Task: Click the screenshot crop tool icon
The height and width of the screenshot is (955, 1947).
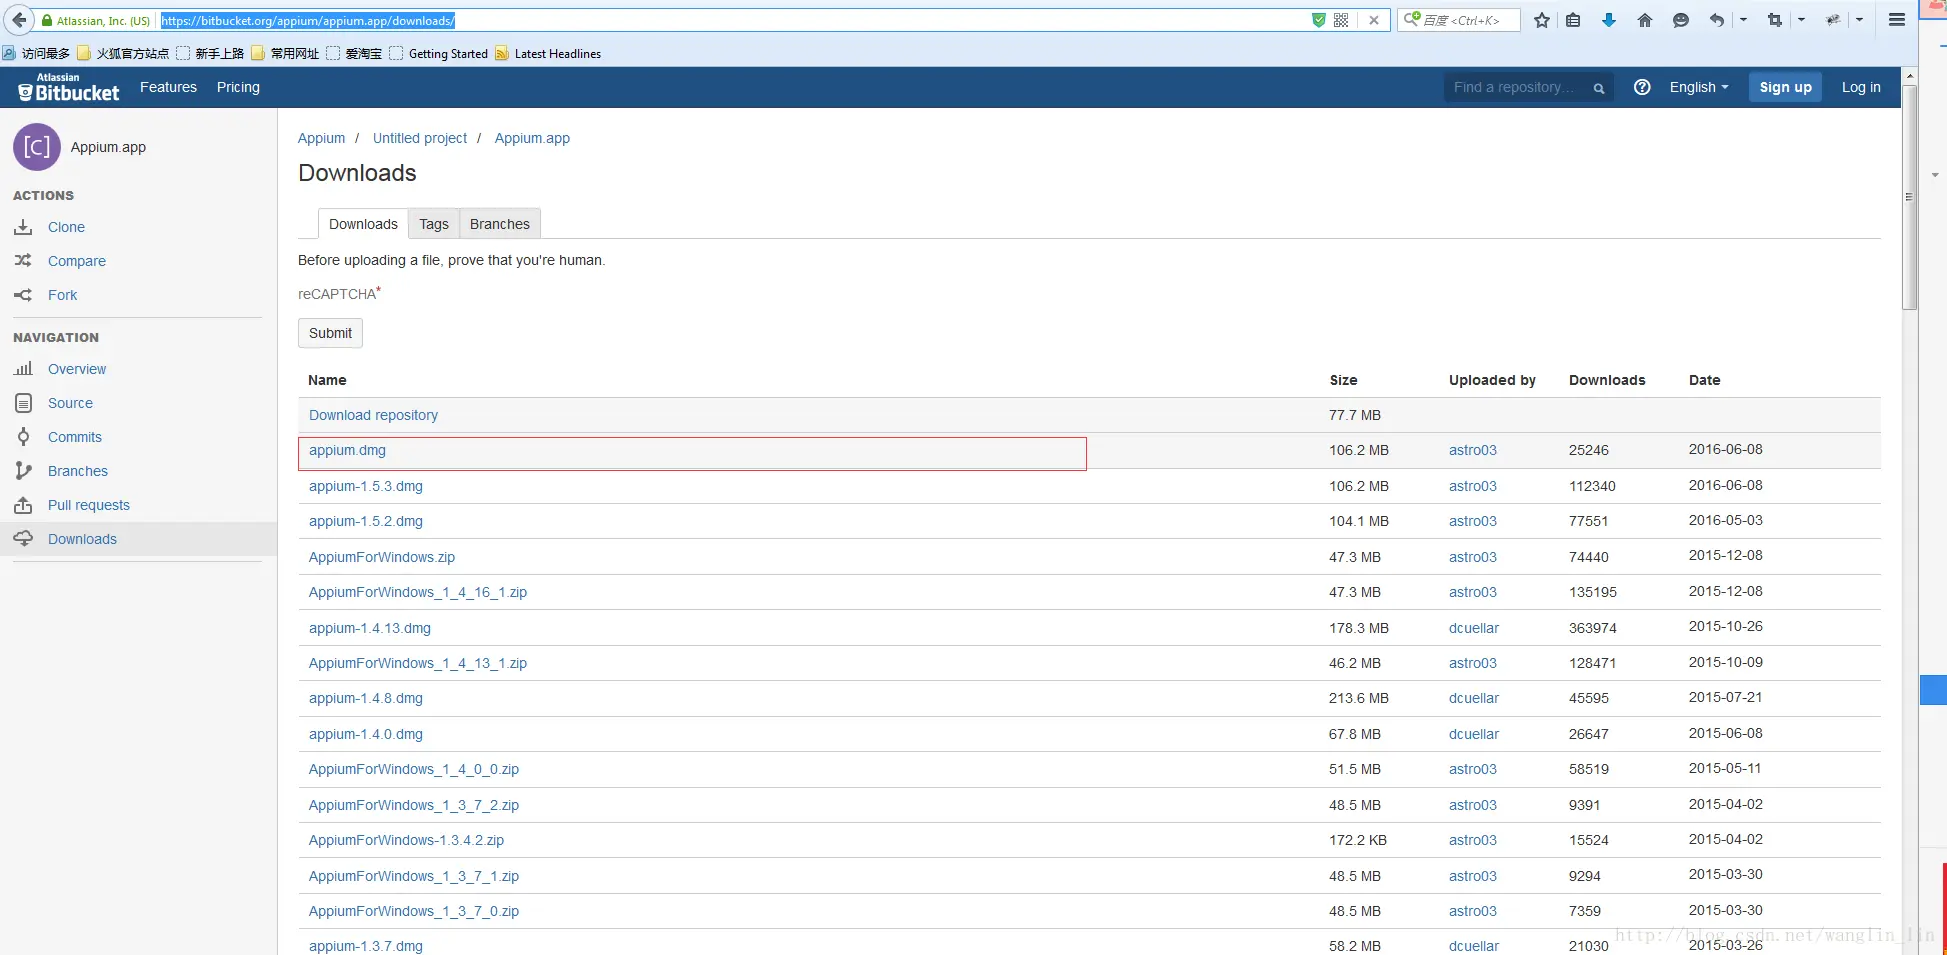Action: (1775, 20)
